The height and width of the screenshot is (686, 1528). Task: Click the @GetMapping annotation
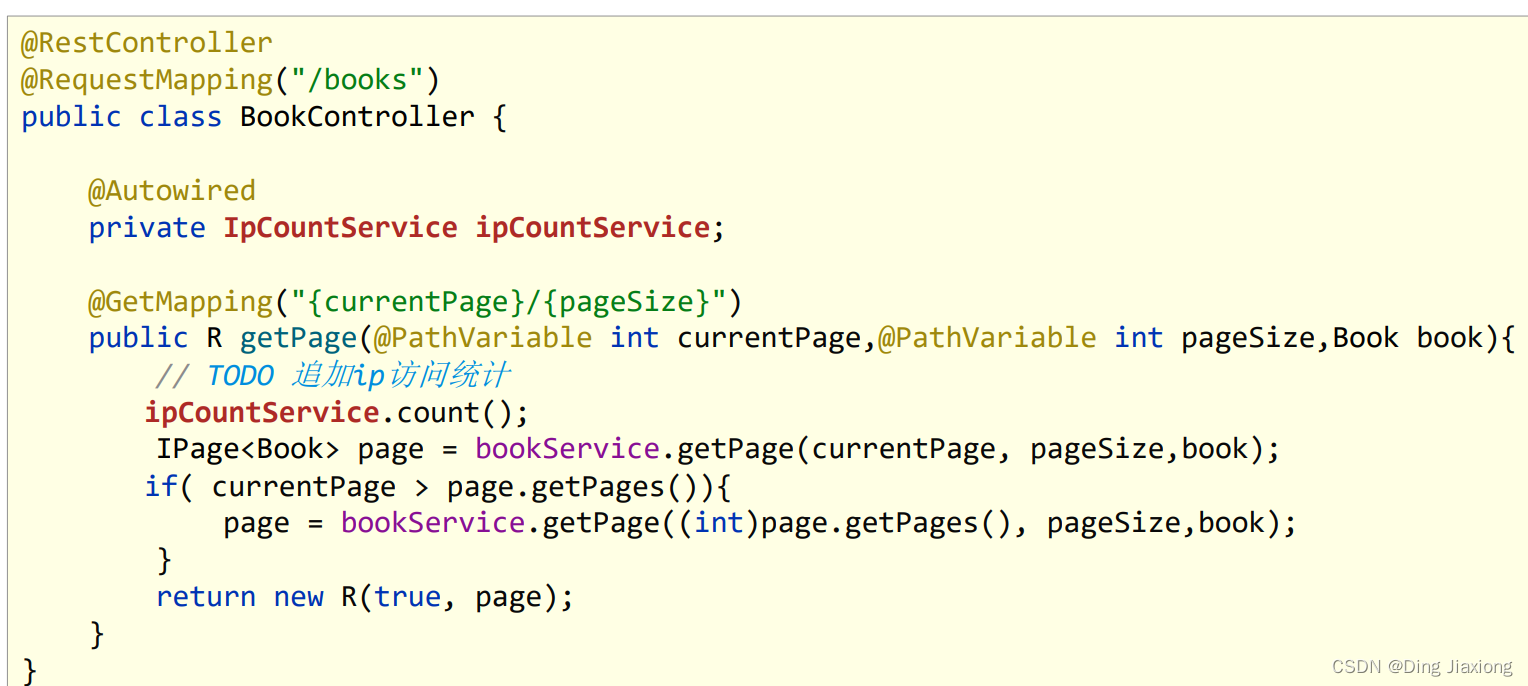click(180, 301)
